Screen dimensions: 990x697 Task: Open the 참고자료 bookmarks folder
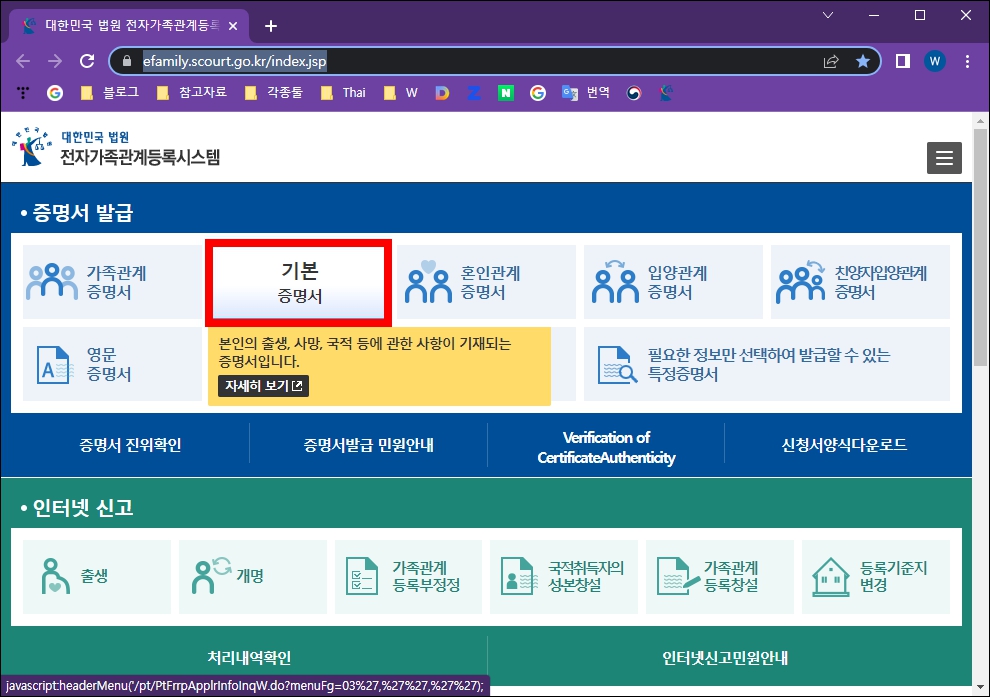click(199, 91)
